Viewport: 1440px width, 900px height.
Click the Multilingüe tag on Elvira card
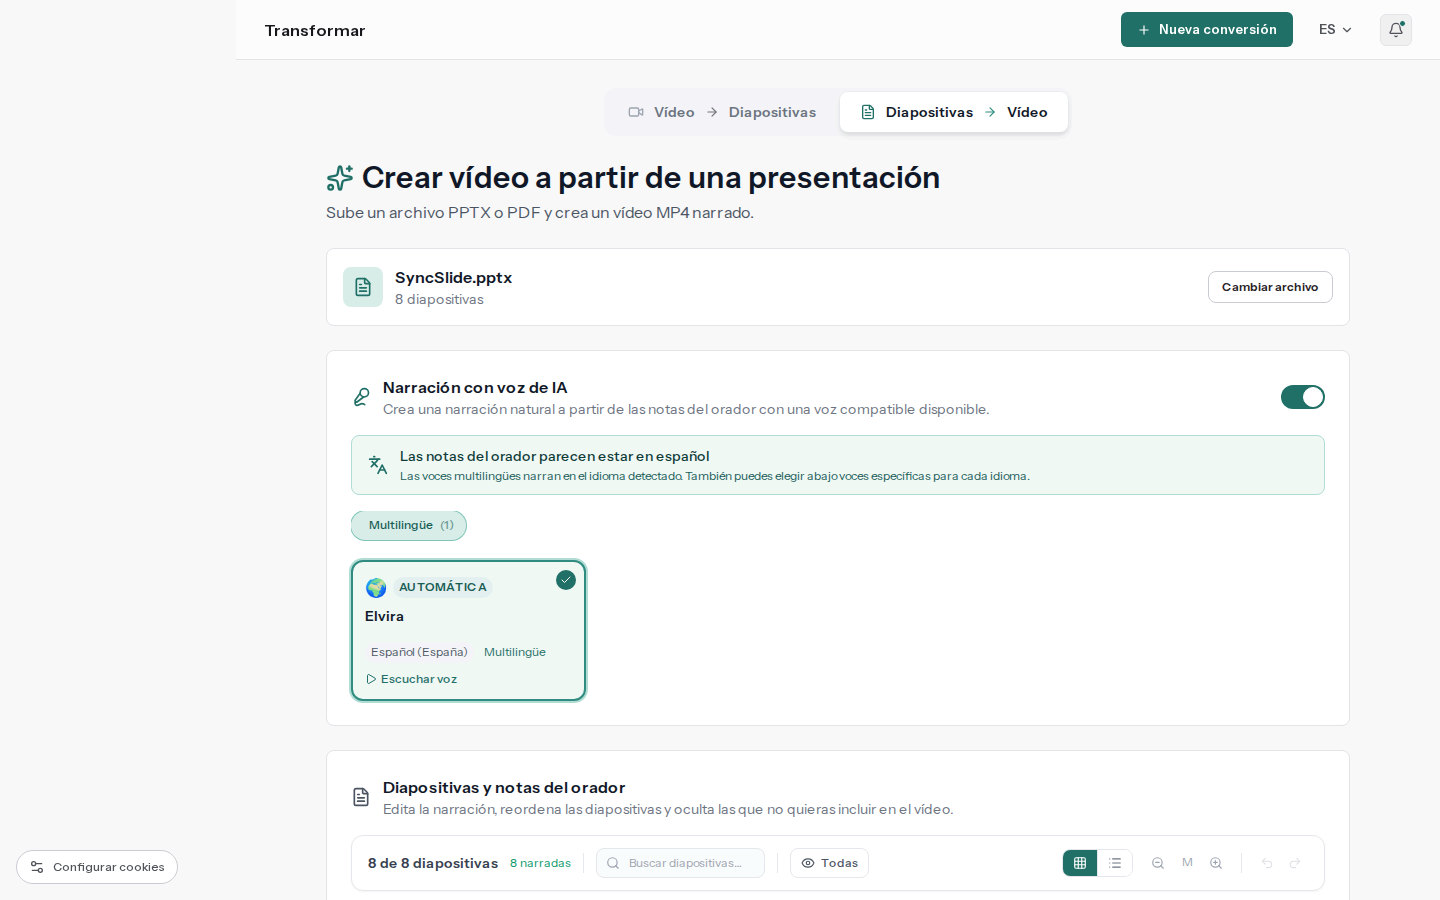515,652
